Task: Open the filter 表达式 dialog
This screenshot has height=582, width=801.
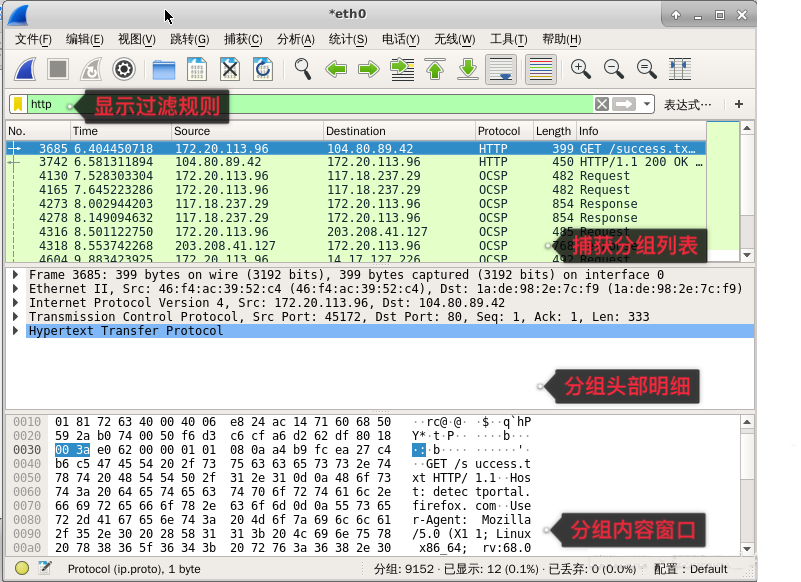Action: click(x=688, y=104)
